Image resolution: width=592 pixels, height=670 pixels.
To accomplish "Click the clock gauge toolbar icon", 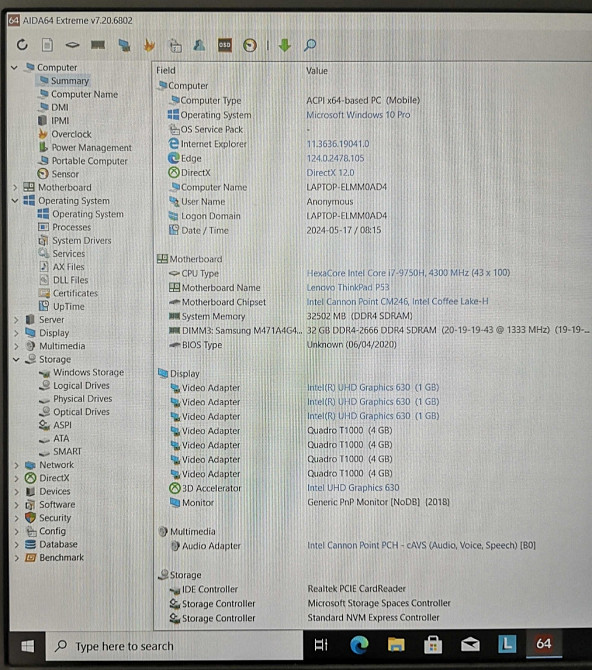I will click(250, 45).
